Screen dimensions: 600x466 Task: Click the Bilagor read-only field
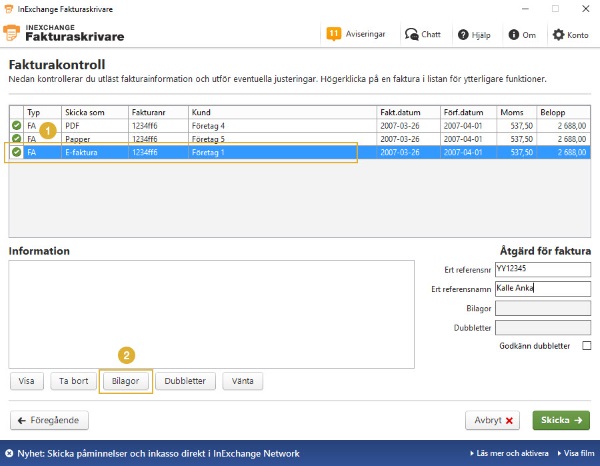pyautogui.click(x=543, y=308)
